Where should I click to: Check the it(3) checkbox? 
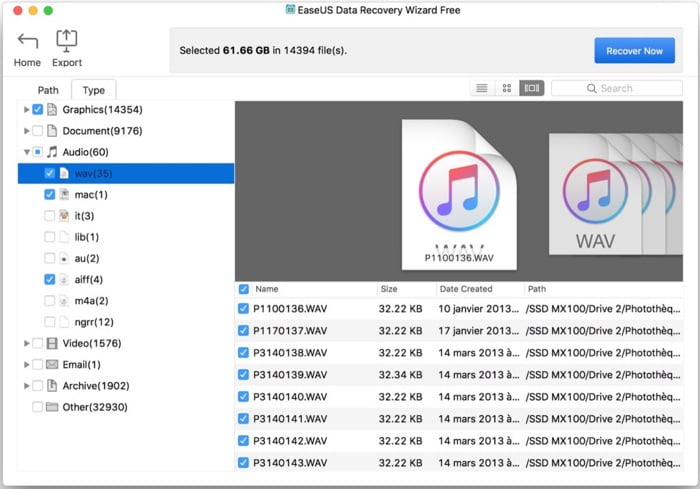(50, 216)
